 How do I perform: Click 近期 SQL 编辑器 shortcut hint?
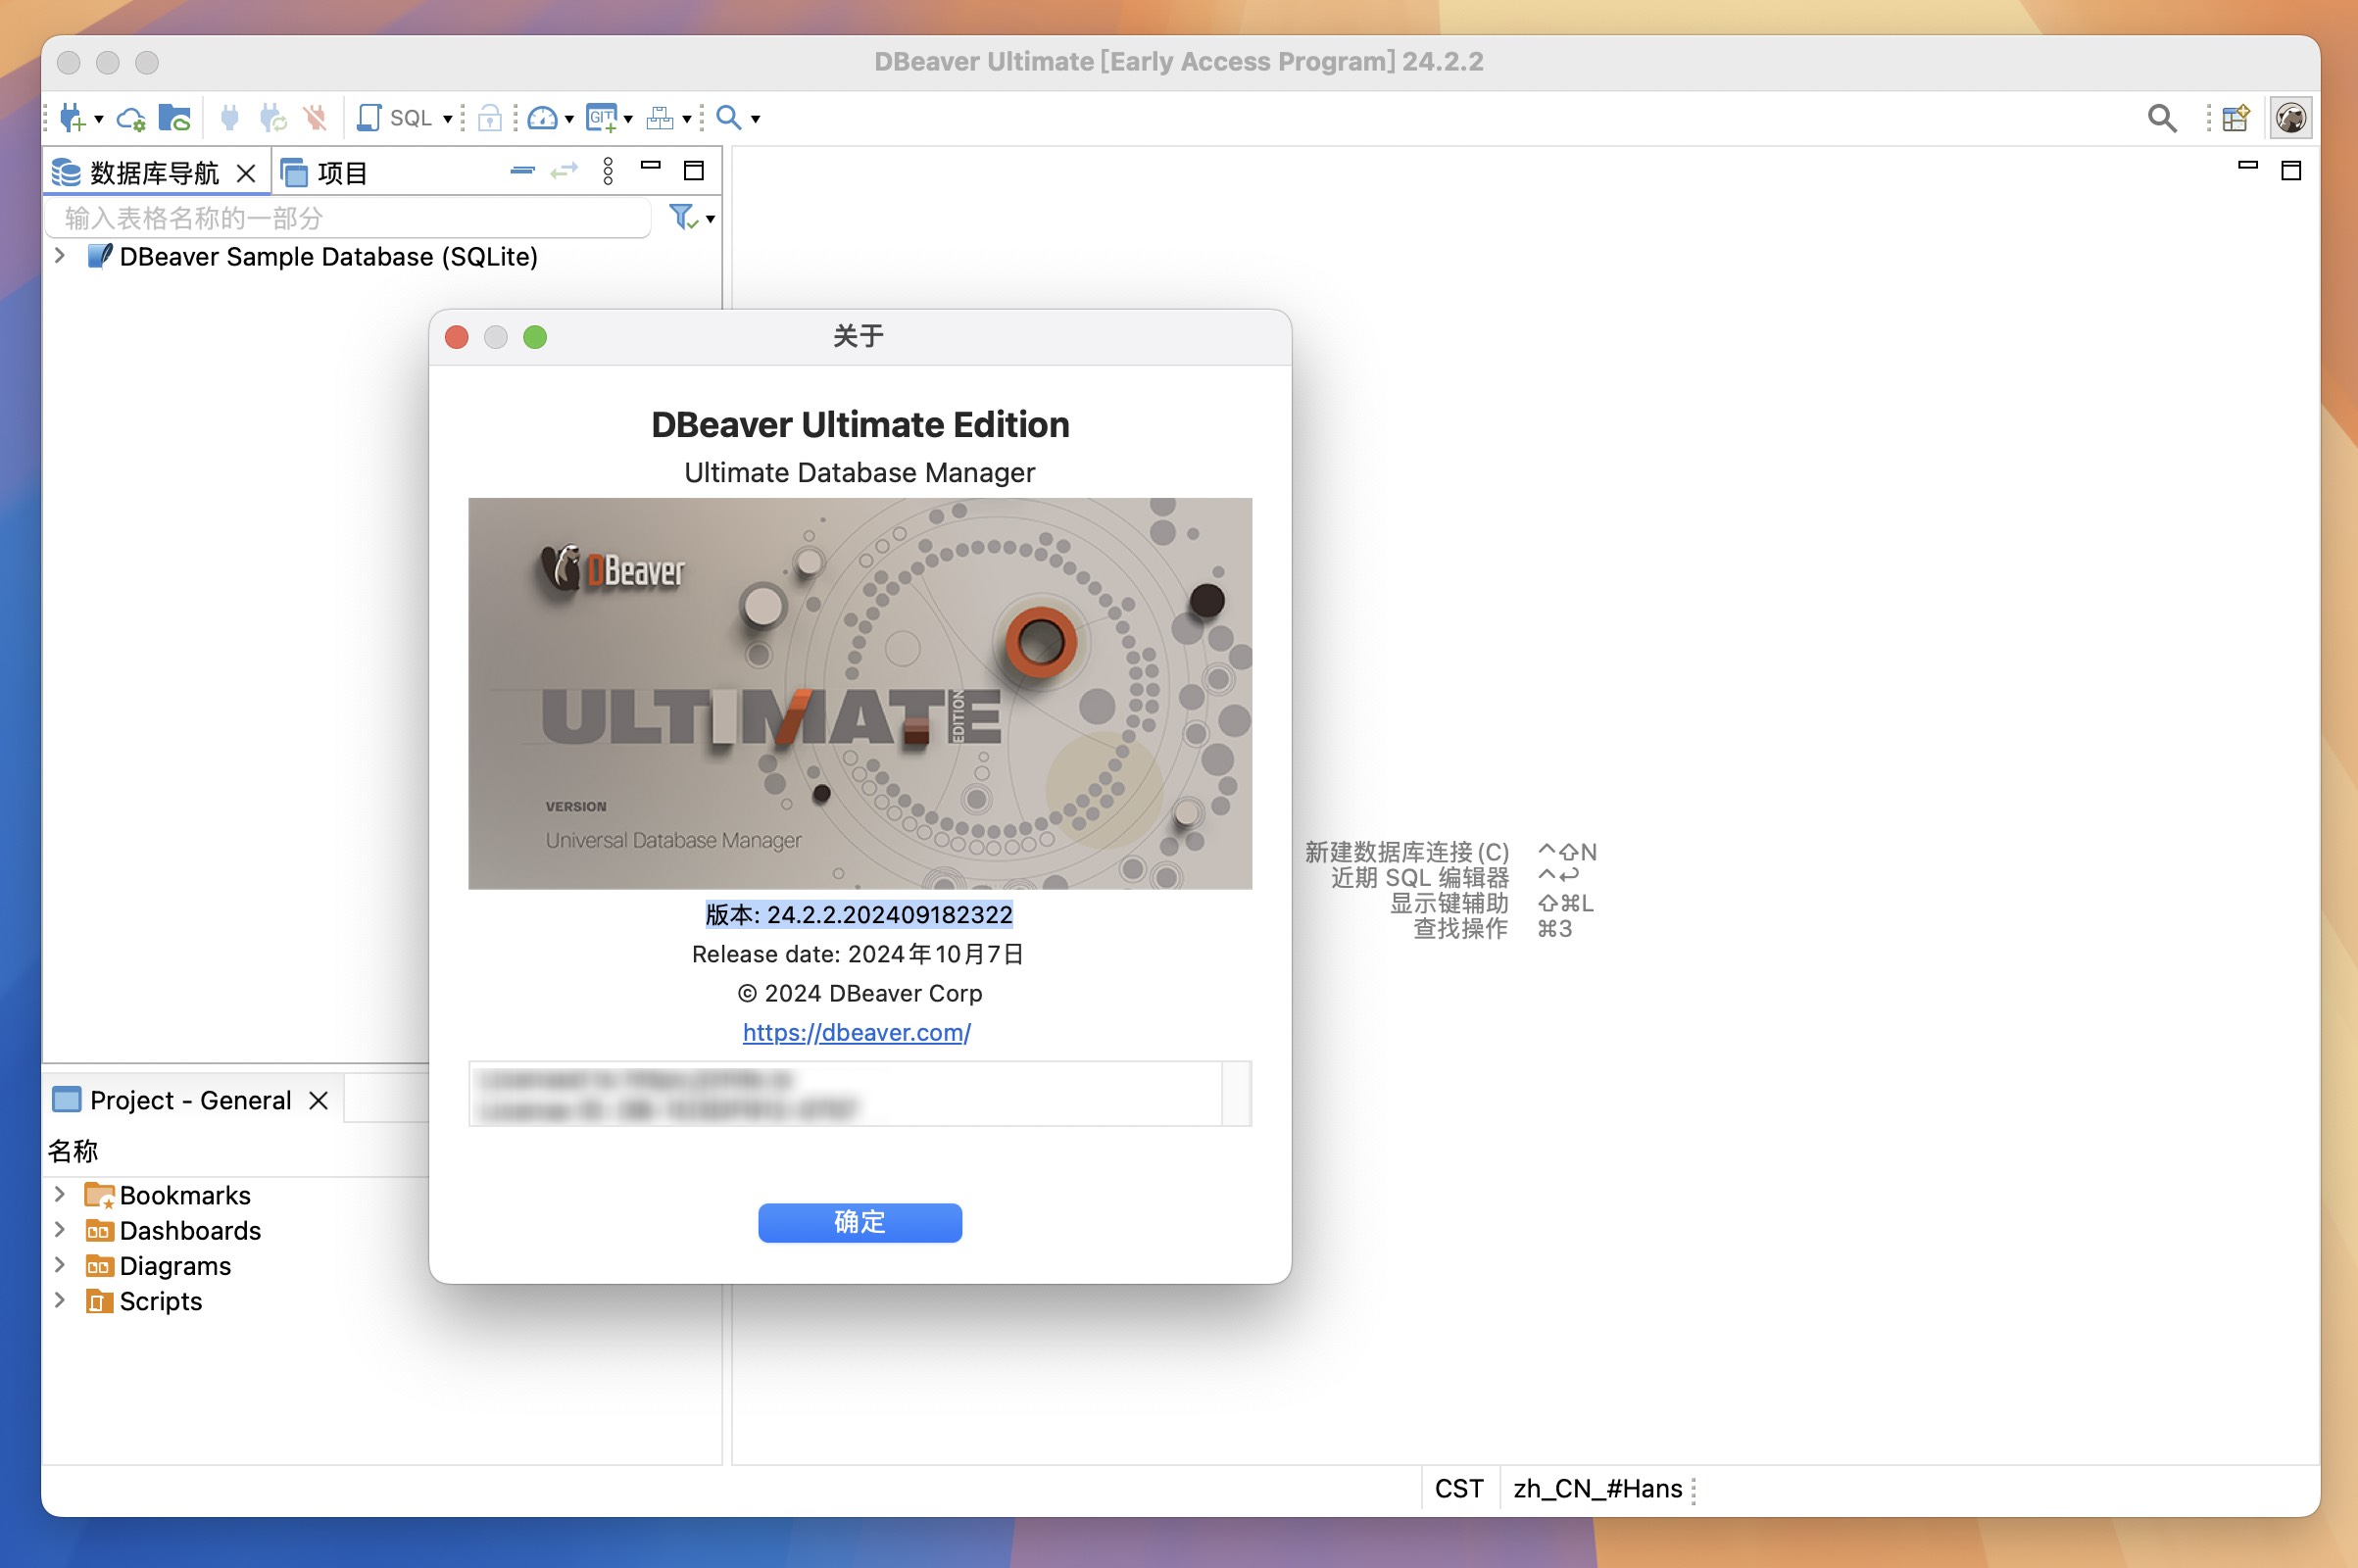click(1420, 878)
